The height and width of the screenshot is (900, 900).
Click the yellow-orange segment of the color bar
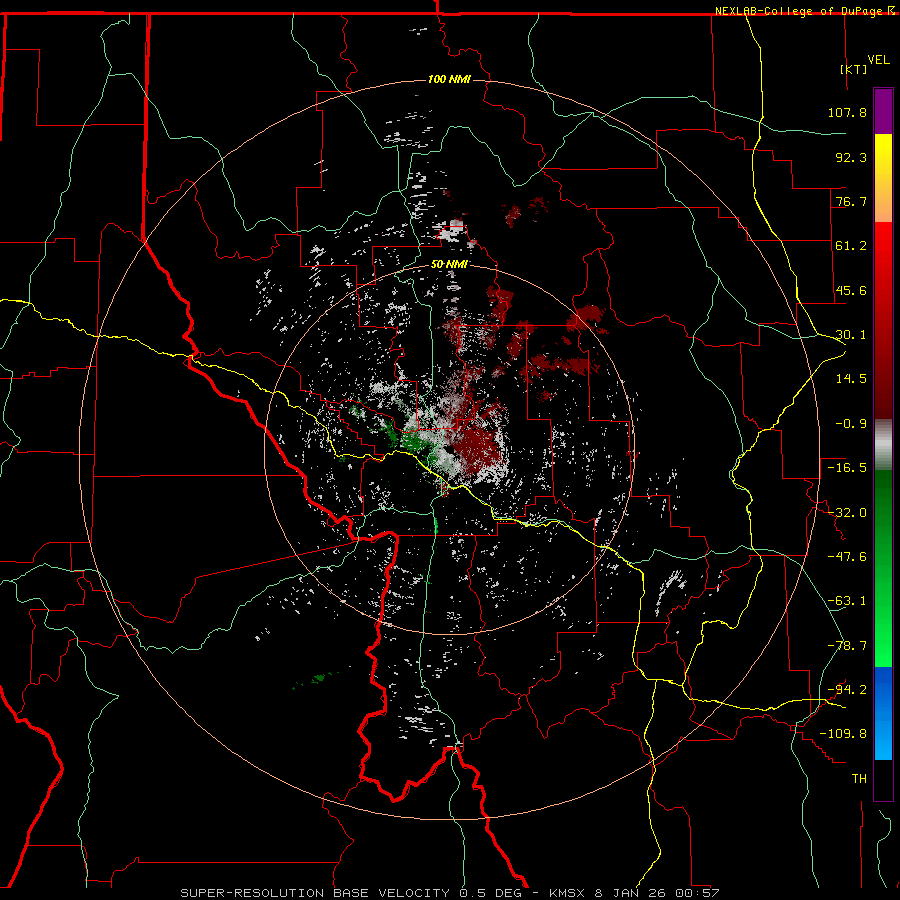pos(883,178)
